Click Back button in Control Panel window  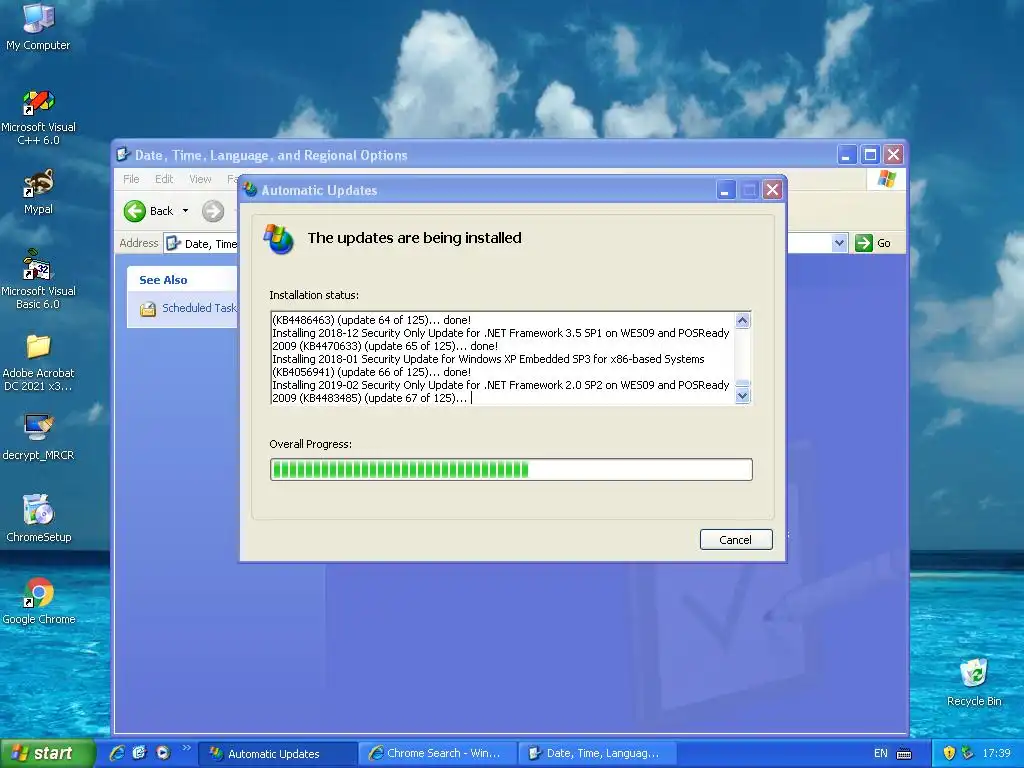coord(149,211)
